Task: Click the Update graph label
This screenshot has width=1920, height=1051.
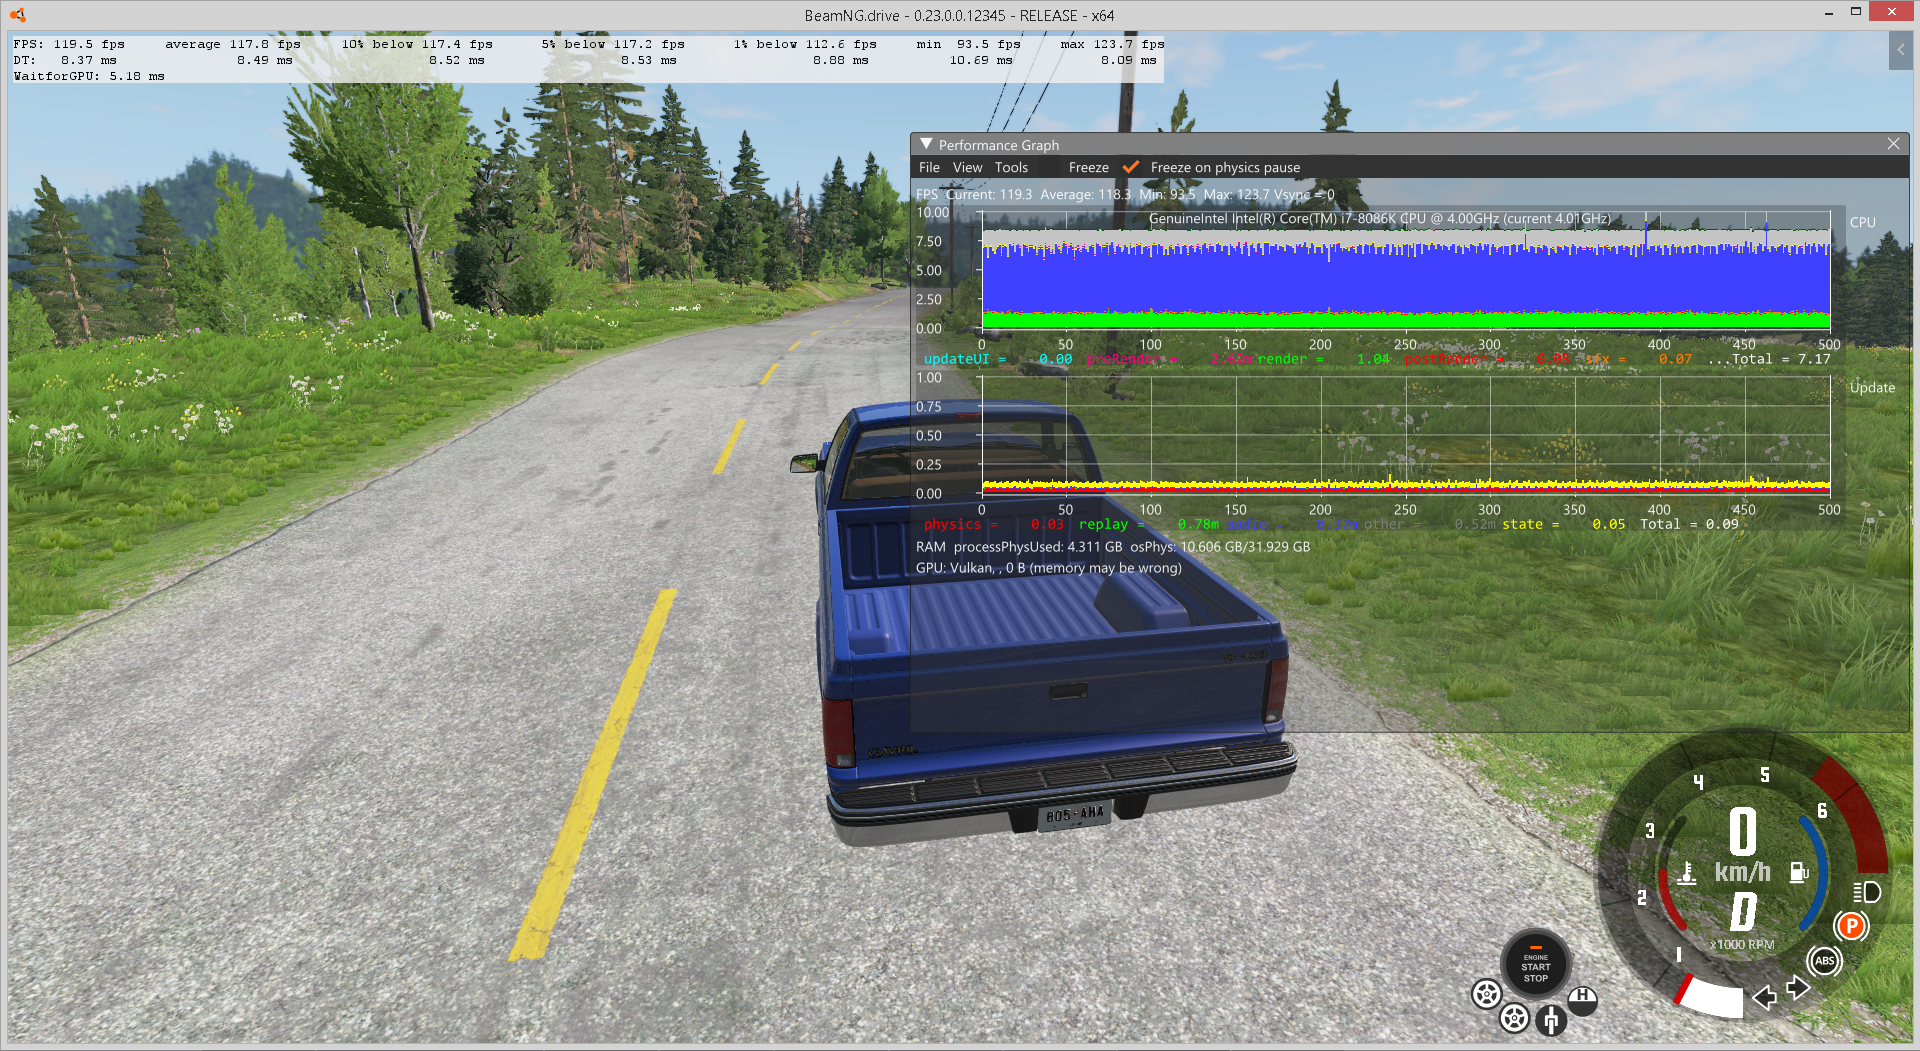Action: click(x=1872, y=388)
